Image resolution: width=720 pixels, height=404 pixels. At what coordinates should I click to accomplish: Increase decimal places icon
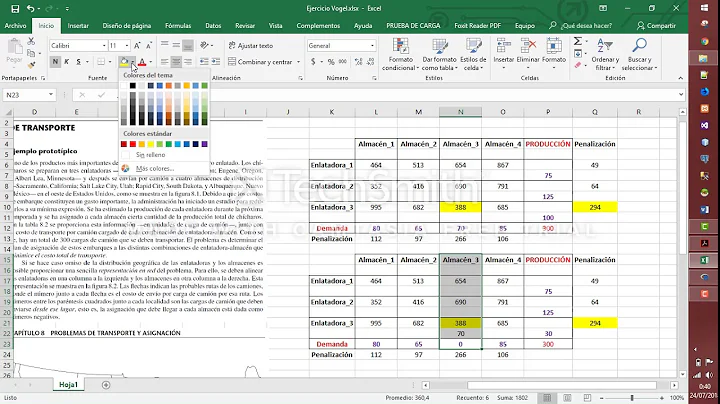359,62
